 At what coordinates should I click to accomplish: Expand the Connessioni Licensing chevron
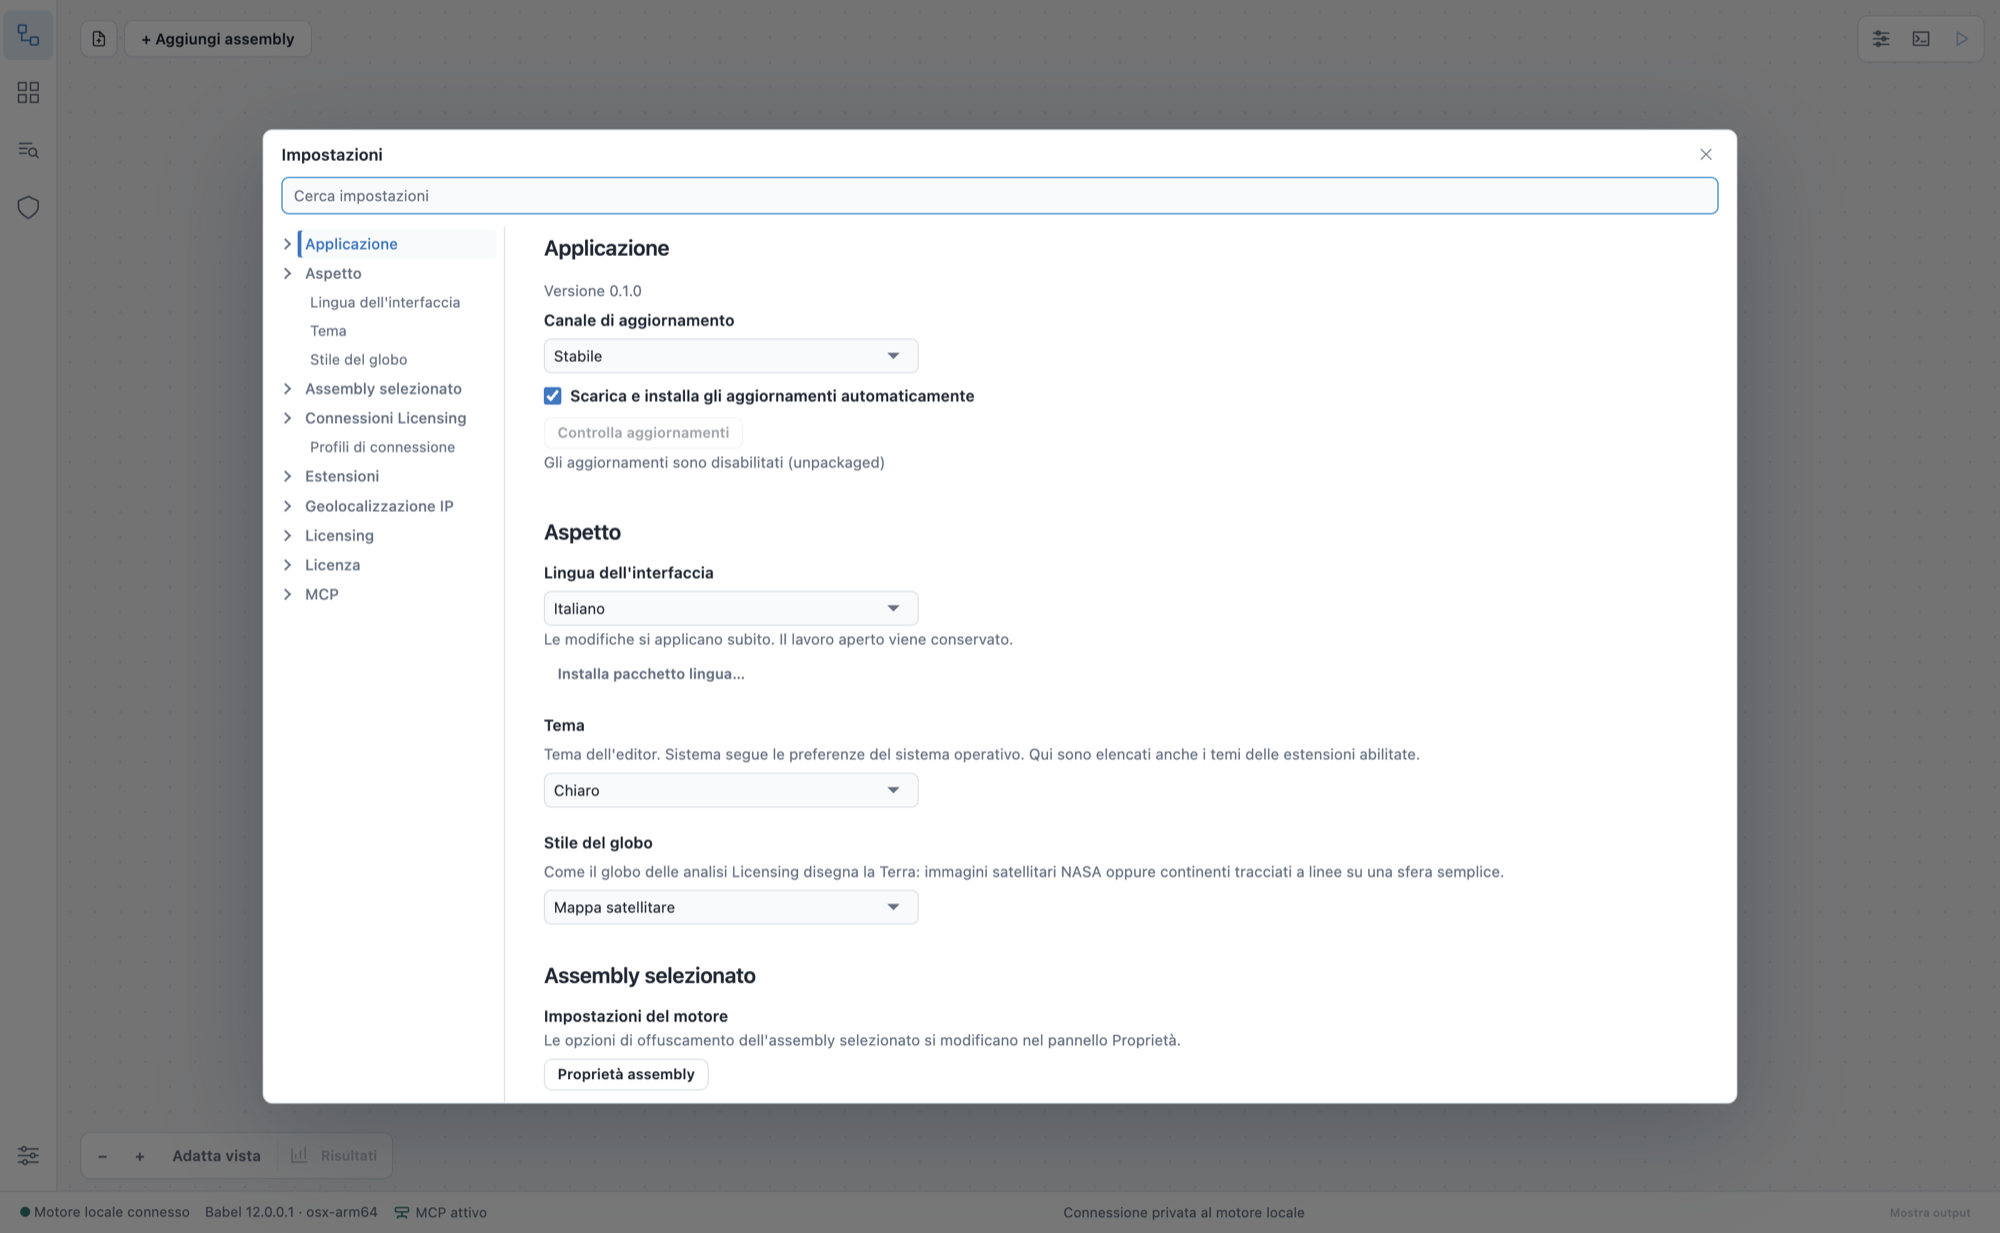pos(288,418)
